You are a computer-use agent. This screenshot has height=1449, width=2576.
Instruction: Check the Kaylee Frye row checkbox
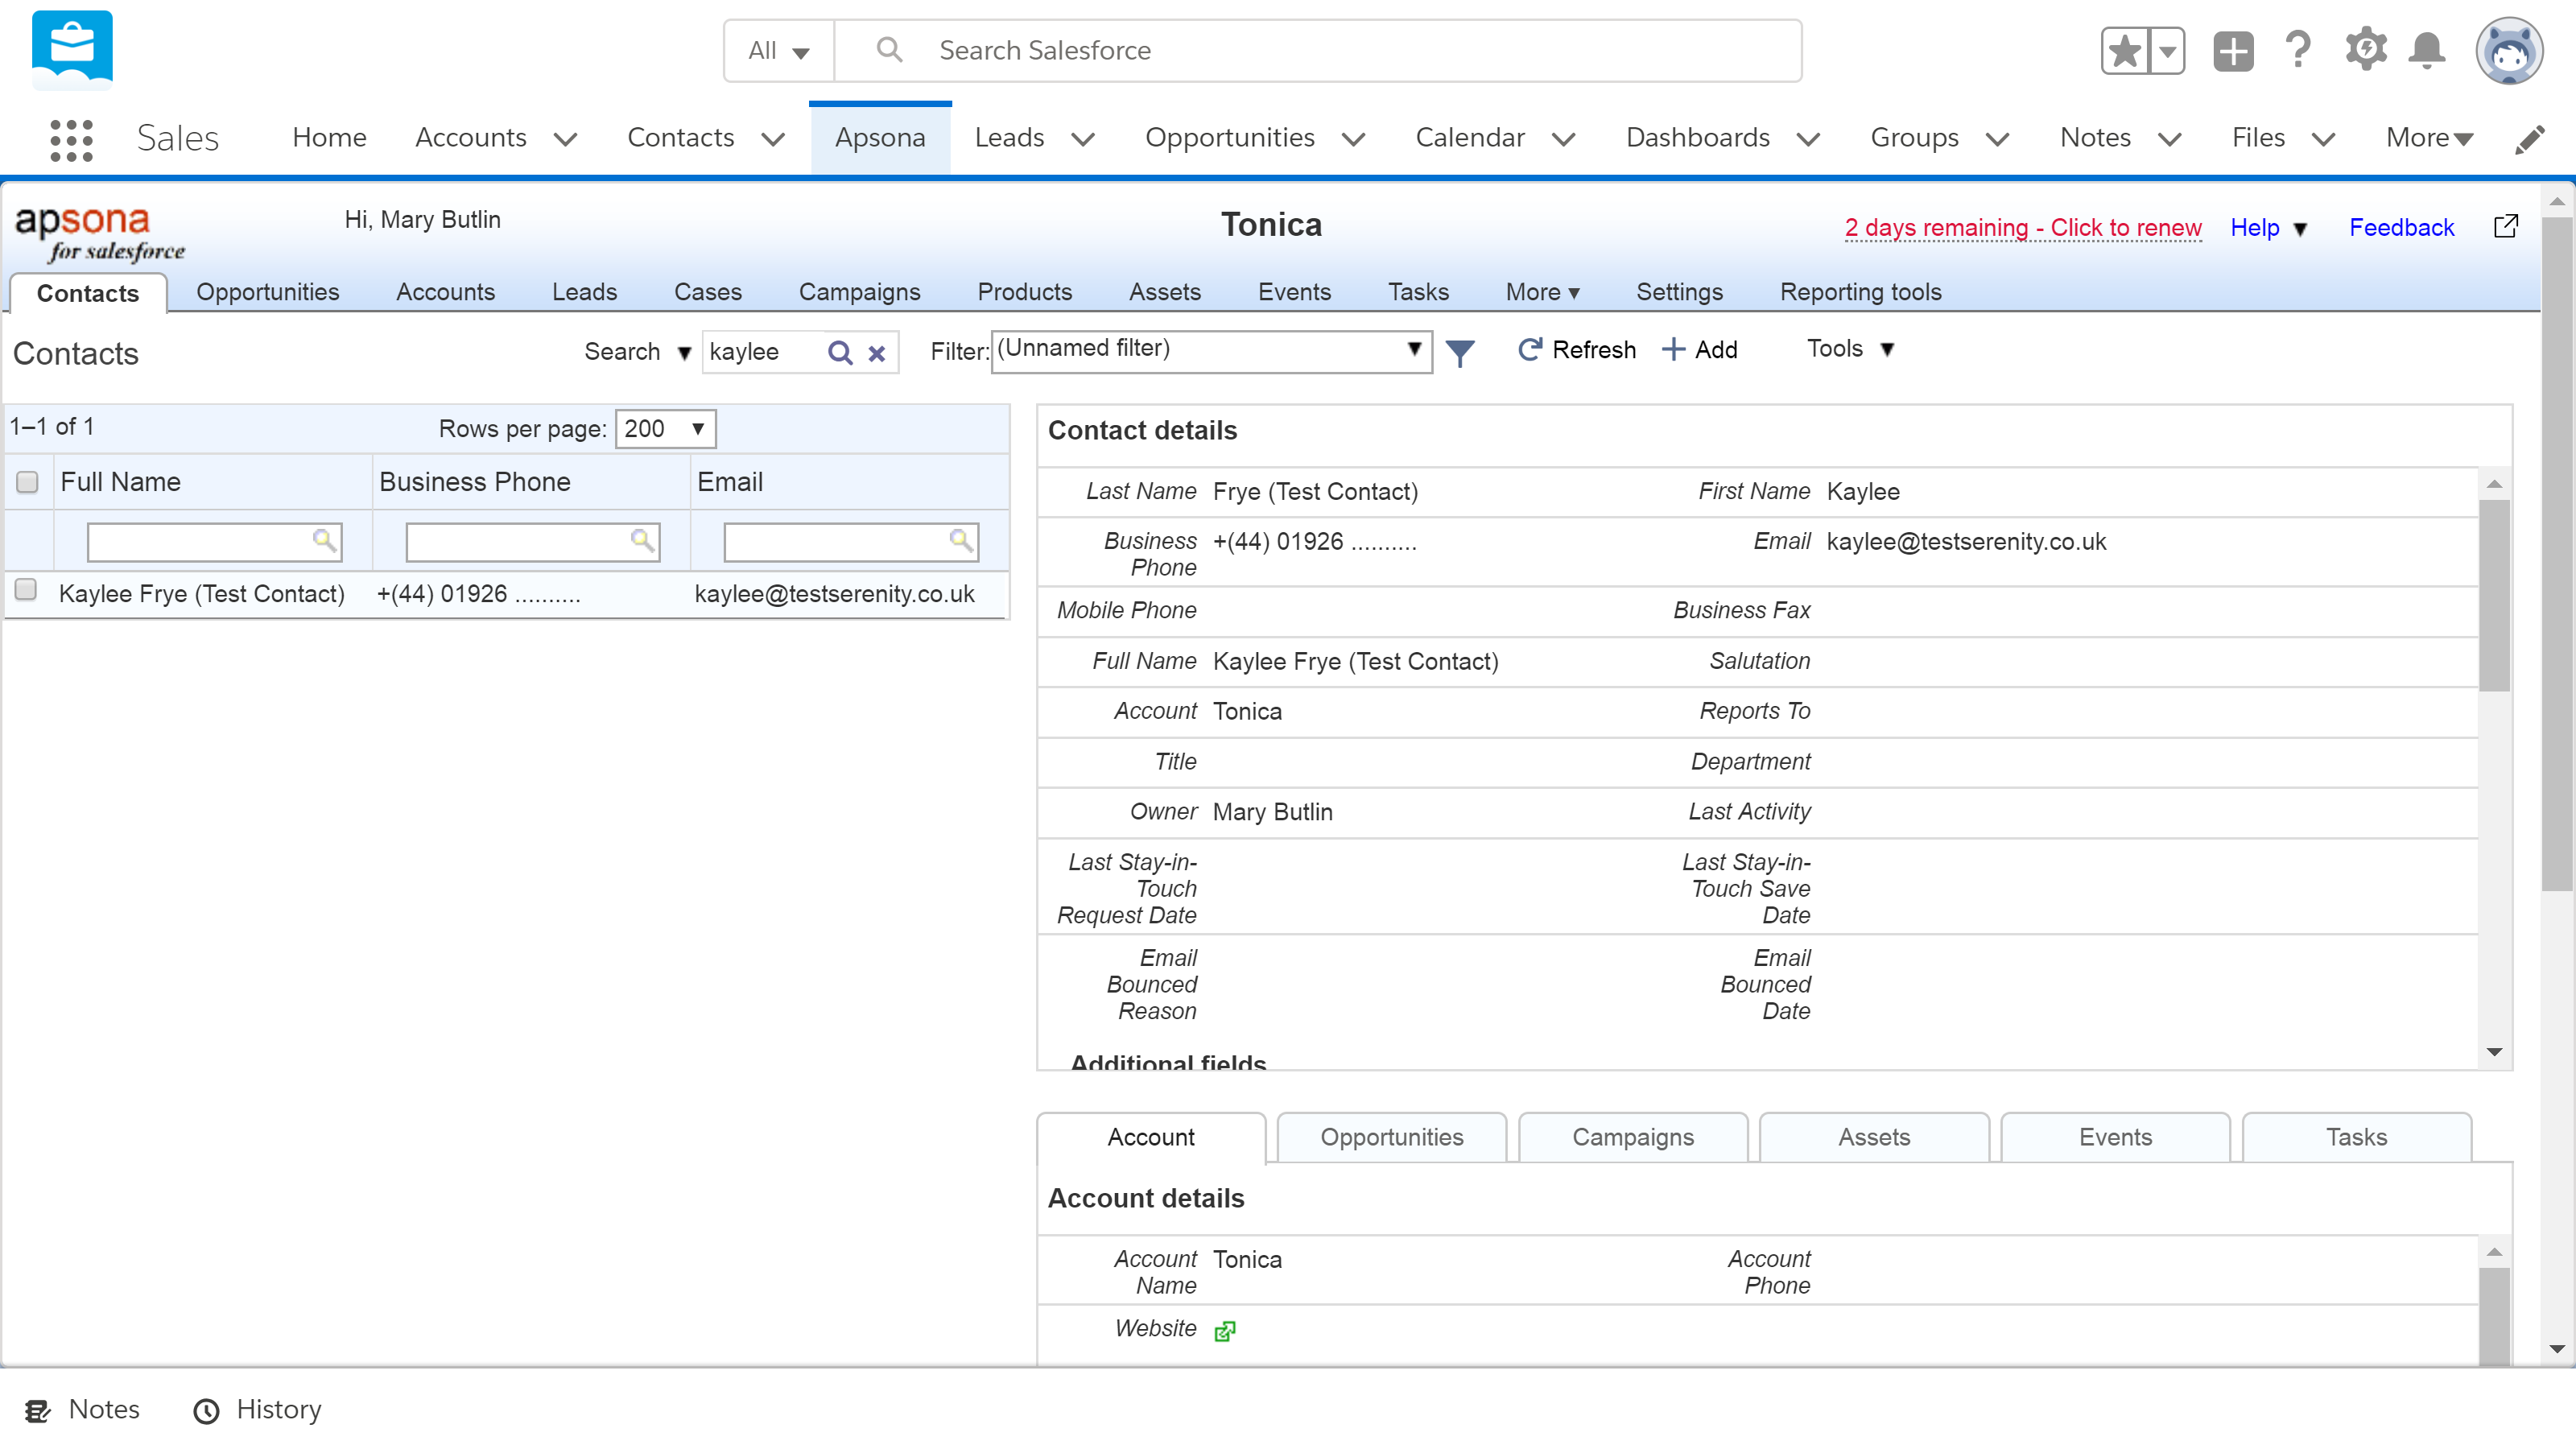coord(26,590)
